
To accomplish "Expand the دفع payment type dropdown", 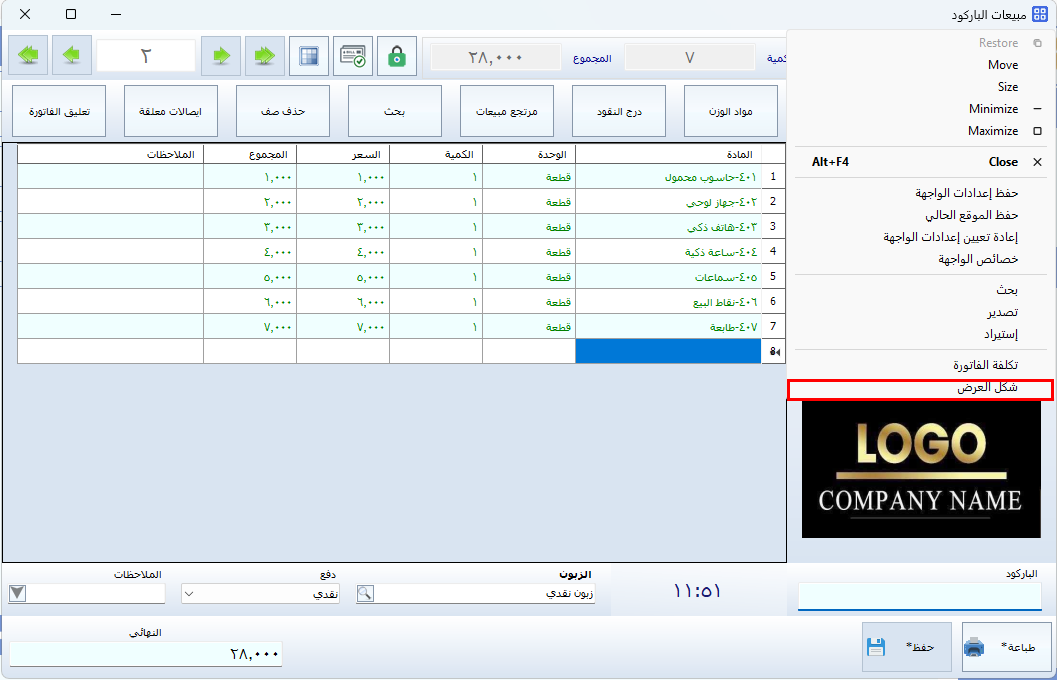I will click(x=189, y=594).
